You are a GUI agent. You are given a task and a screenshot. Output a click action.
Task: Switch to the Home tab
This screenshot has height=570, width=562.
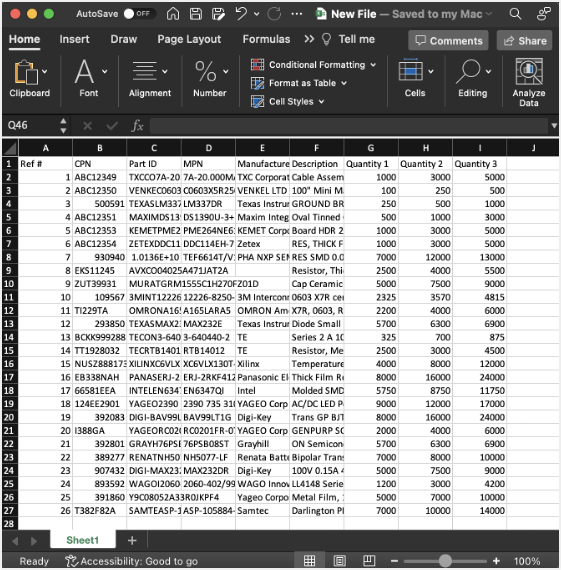pos(24,39)
